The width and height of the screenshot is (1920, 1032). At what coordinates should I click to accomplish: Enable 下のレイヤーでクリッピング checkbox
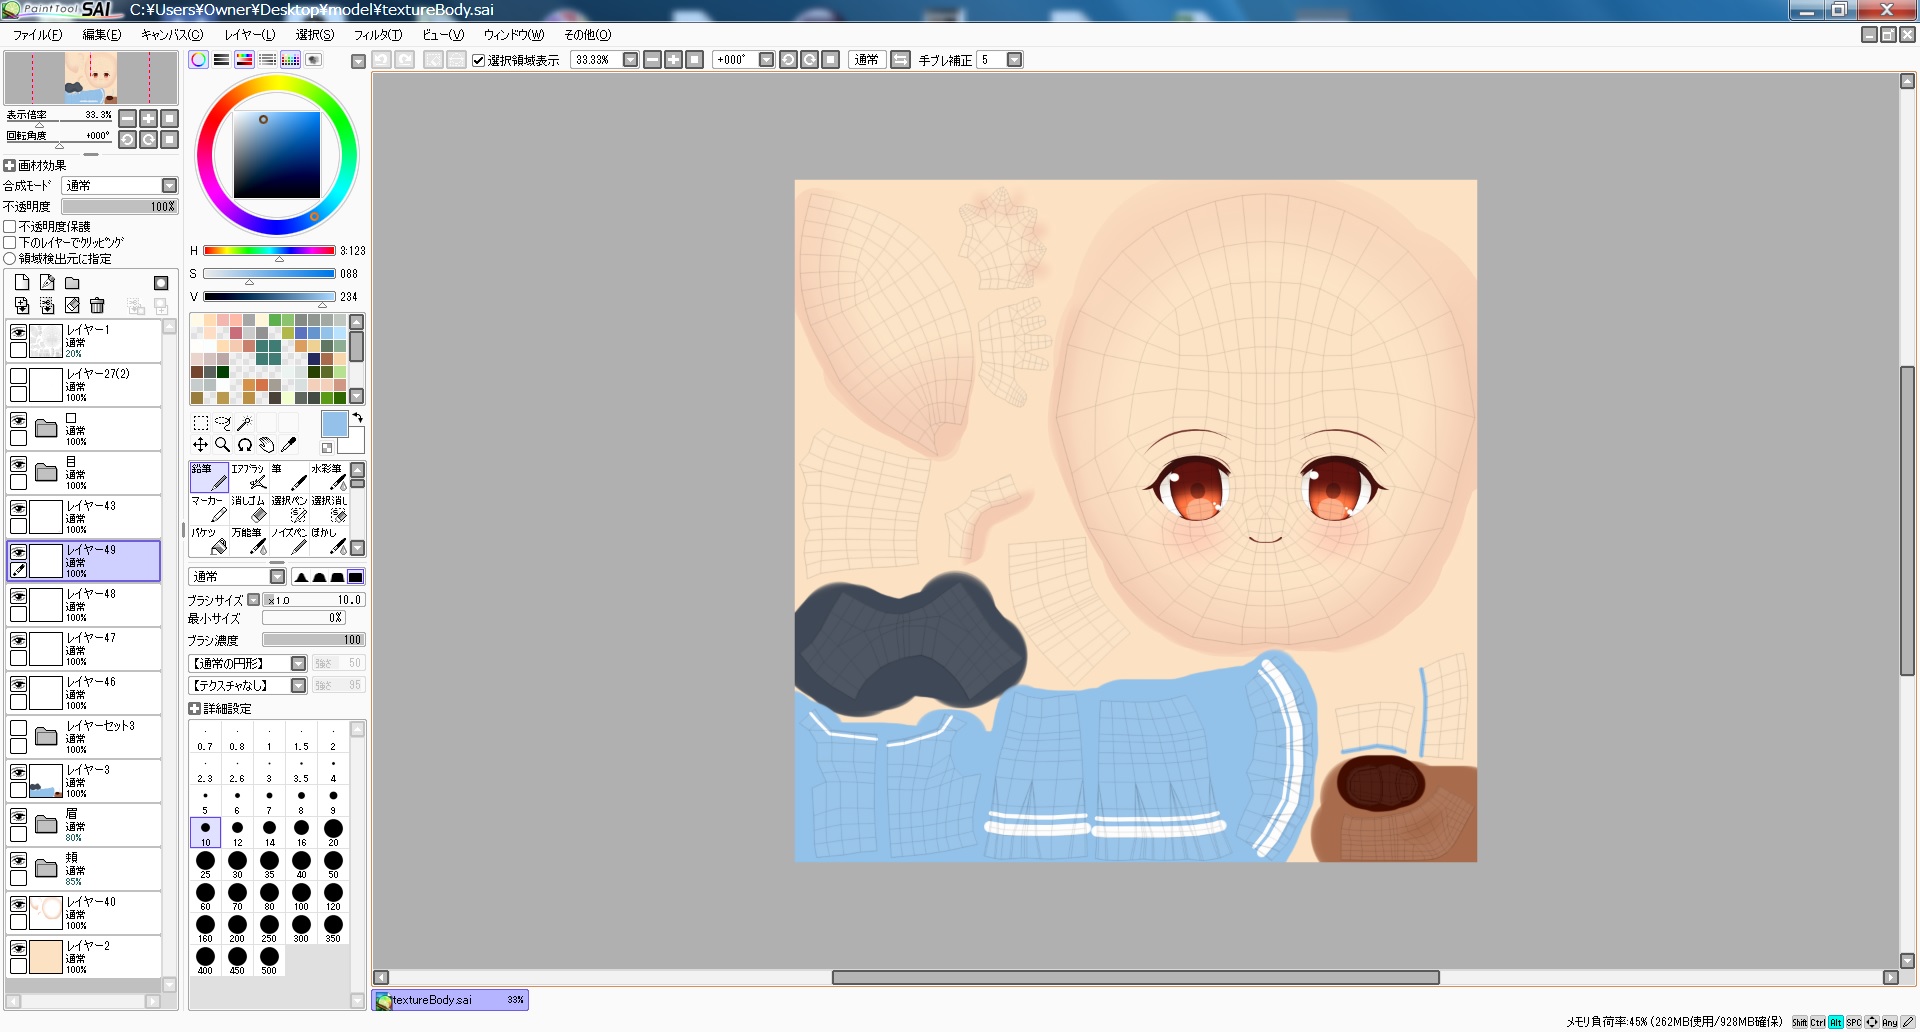[10, 243]
